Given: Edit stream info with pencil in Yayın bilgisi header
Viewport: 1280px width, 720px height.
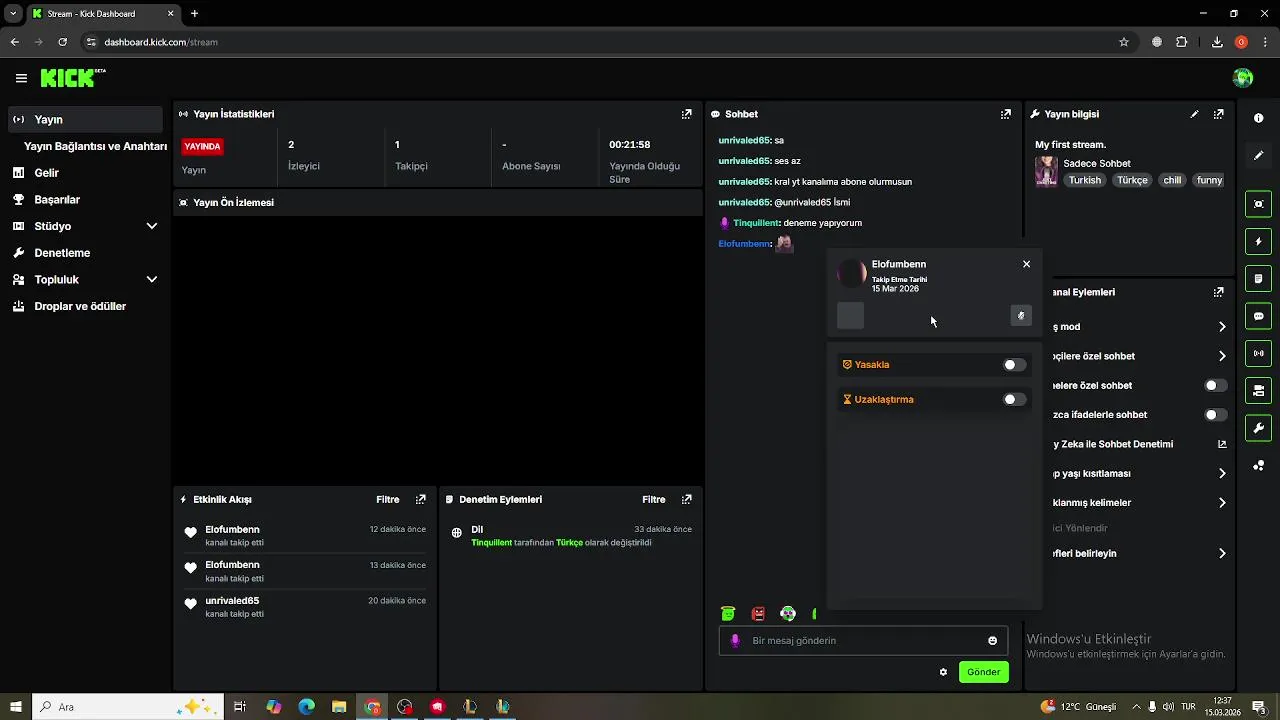Looking at the screenshot, I should 1194,114.
